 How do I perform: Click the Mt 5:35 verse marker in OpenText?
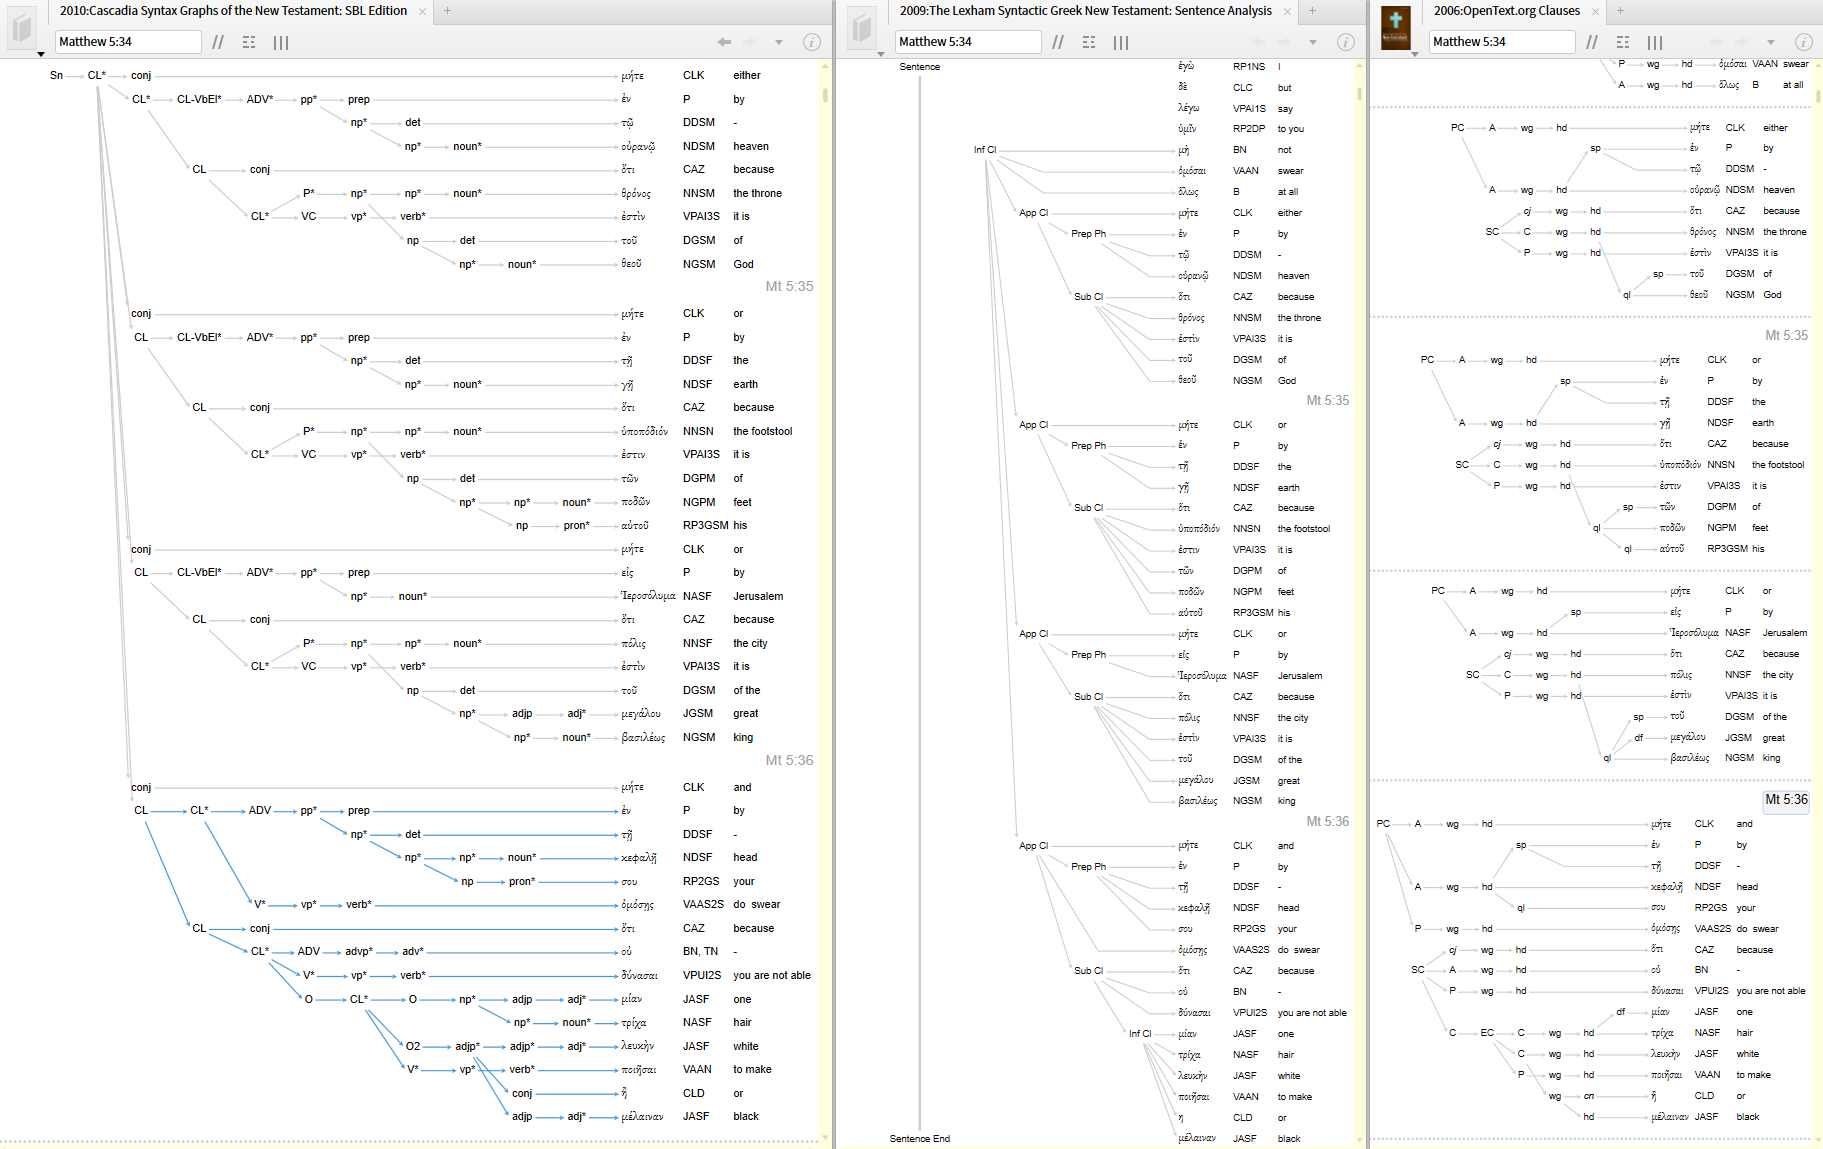pos(1786,335)
